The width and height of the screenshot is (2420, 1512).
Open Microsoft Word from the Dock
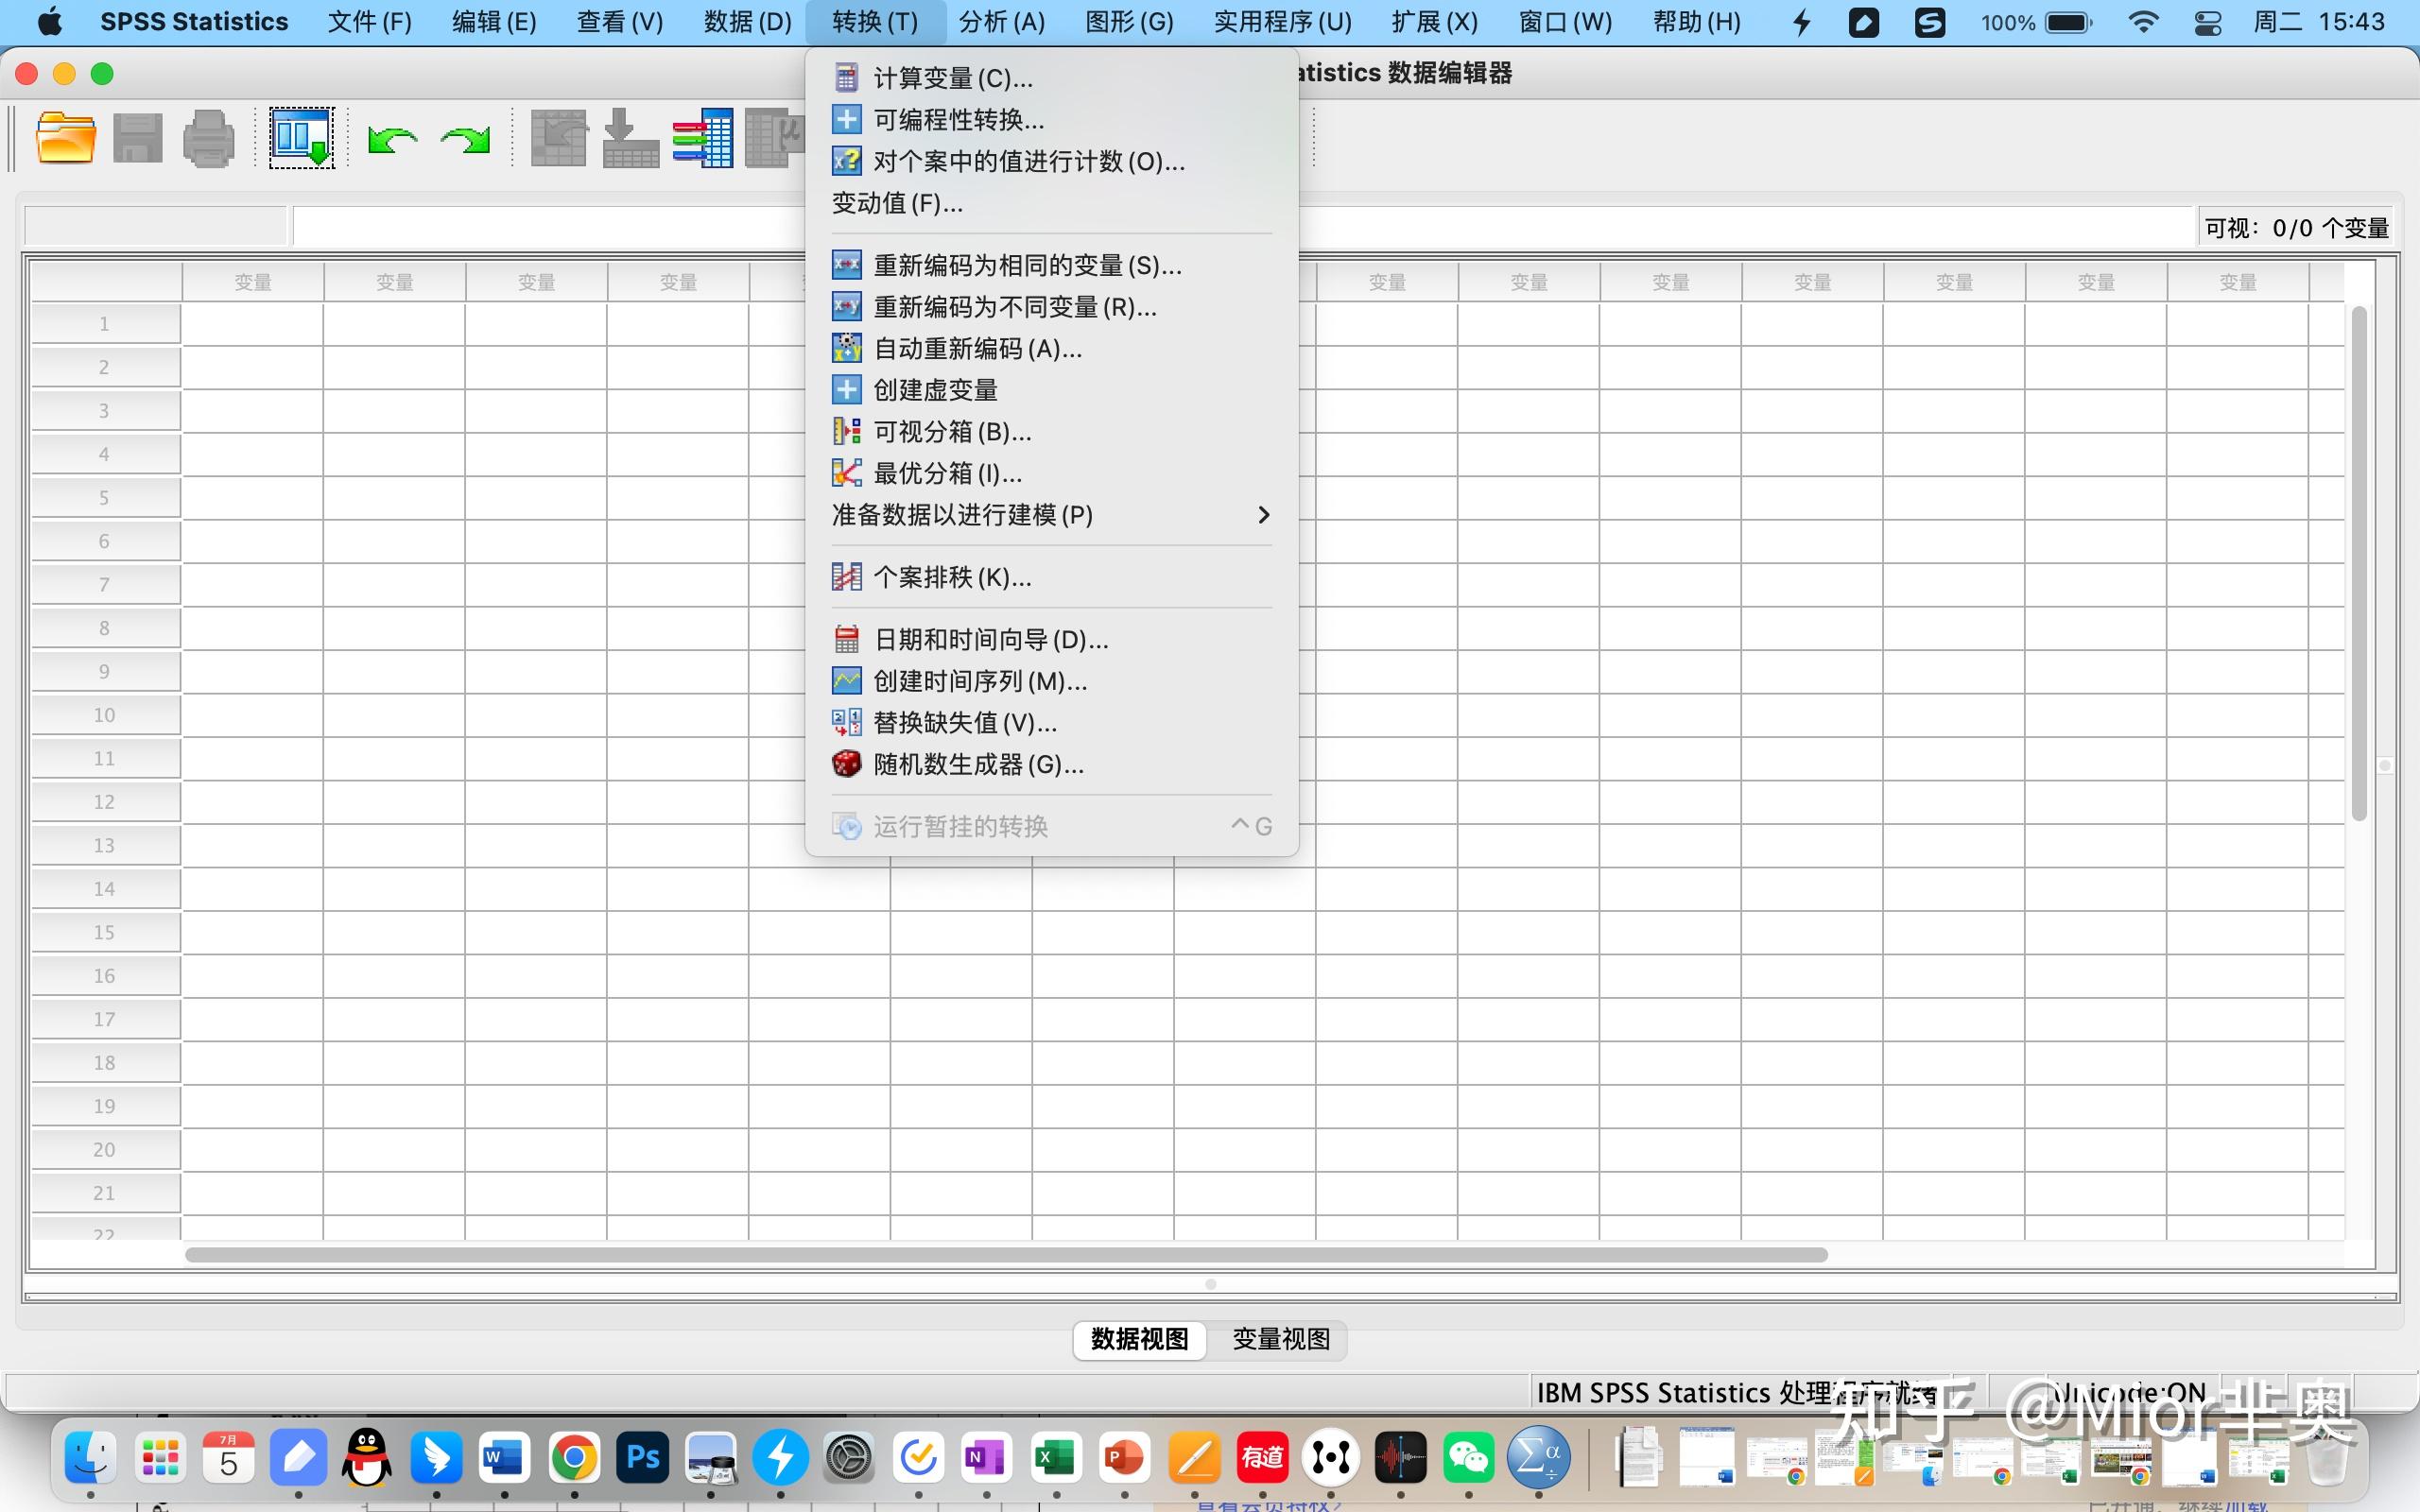(504, 1458)
